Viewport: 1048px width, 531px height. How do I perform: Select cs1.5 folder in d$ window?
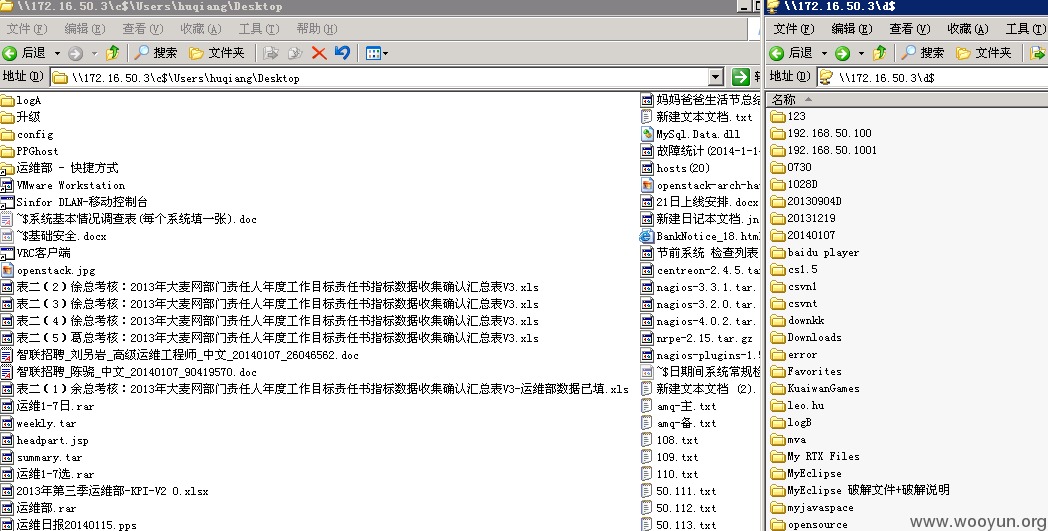(x=793, y=270)
